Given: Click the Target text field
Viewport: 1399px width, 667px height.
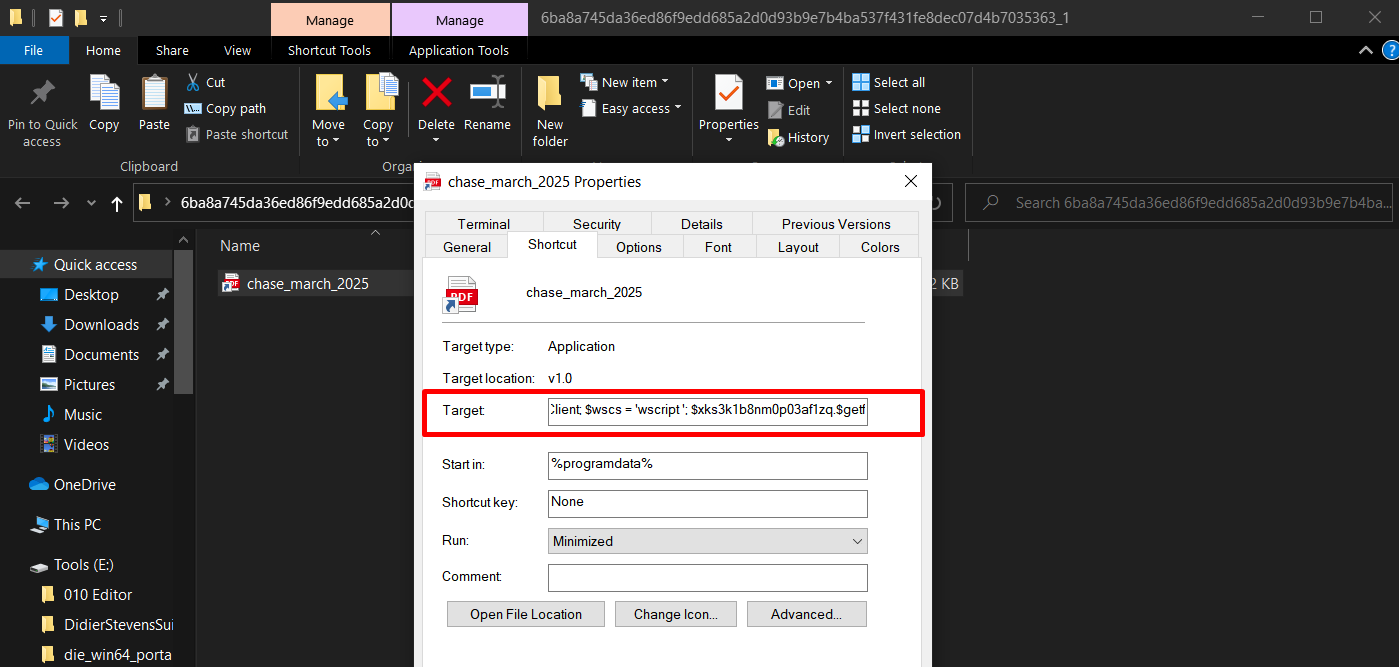Looking at the screenshot, I should [708, 412].
